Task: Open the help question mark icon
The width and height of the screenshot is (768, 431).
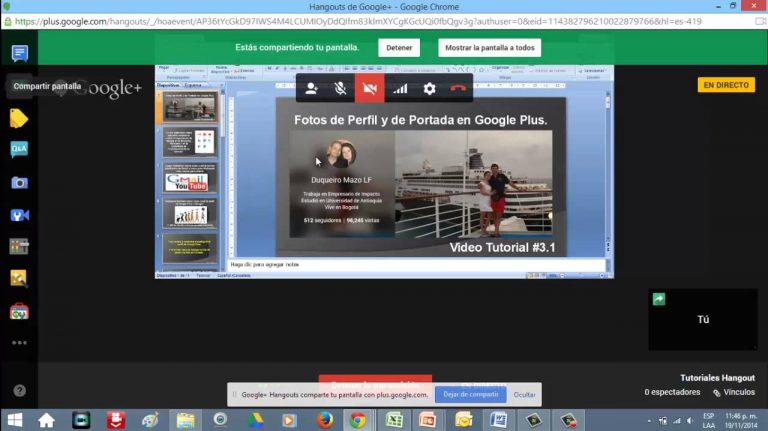Action: coord(20,390)
